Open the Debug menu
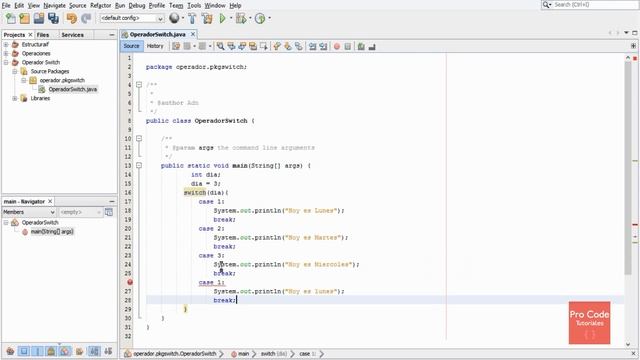Image resolution: width=640 pixels, height=360 pixels. point(137,5)
